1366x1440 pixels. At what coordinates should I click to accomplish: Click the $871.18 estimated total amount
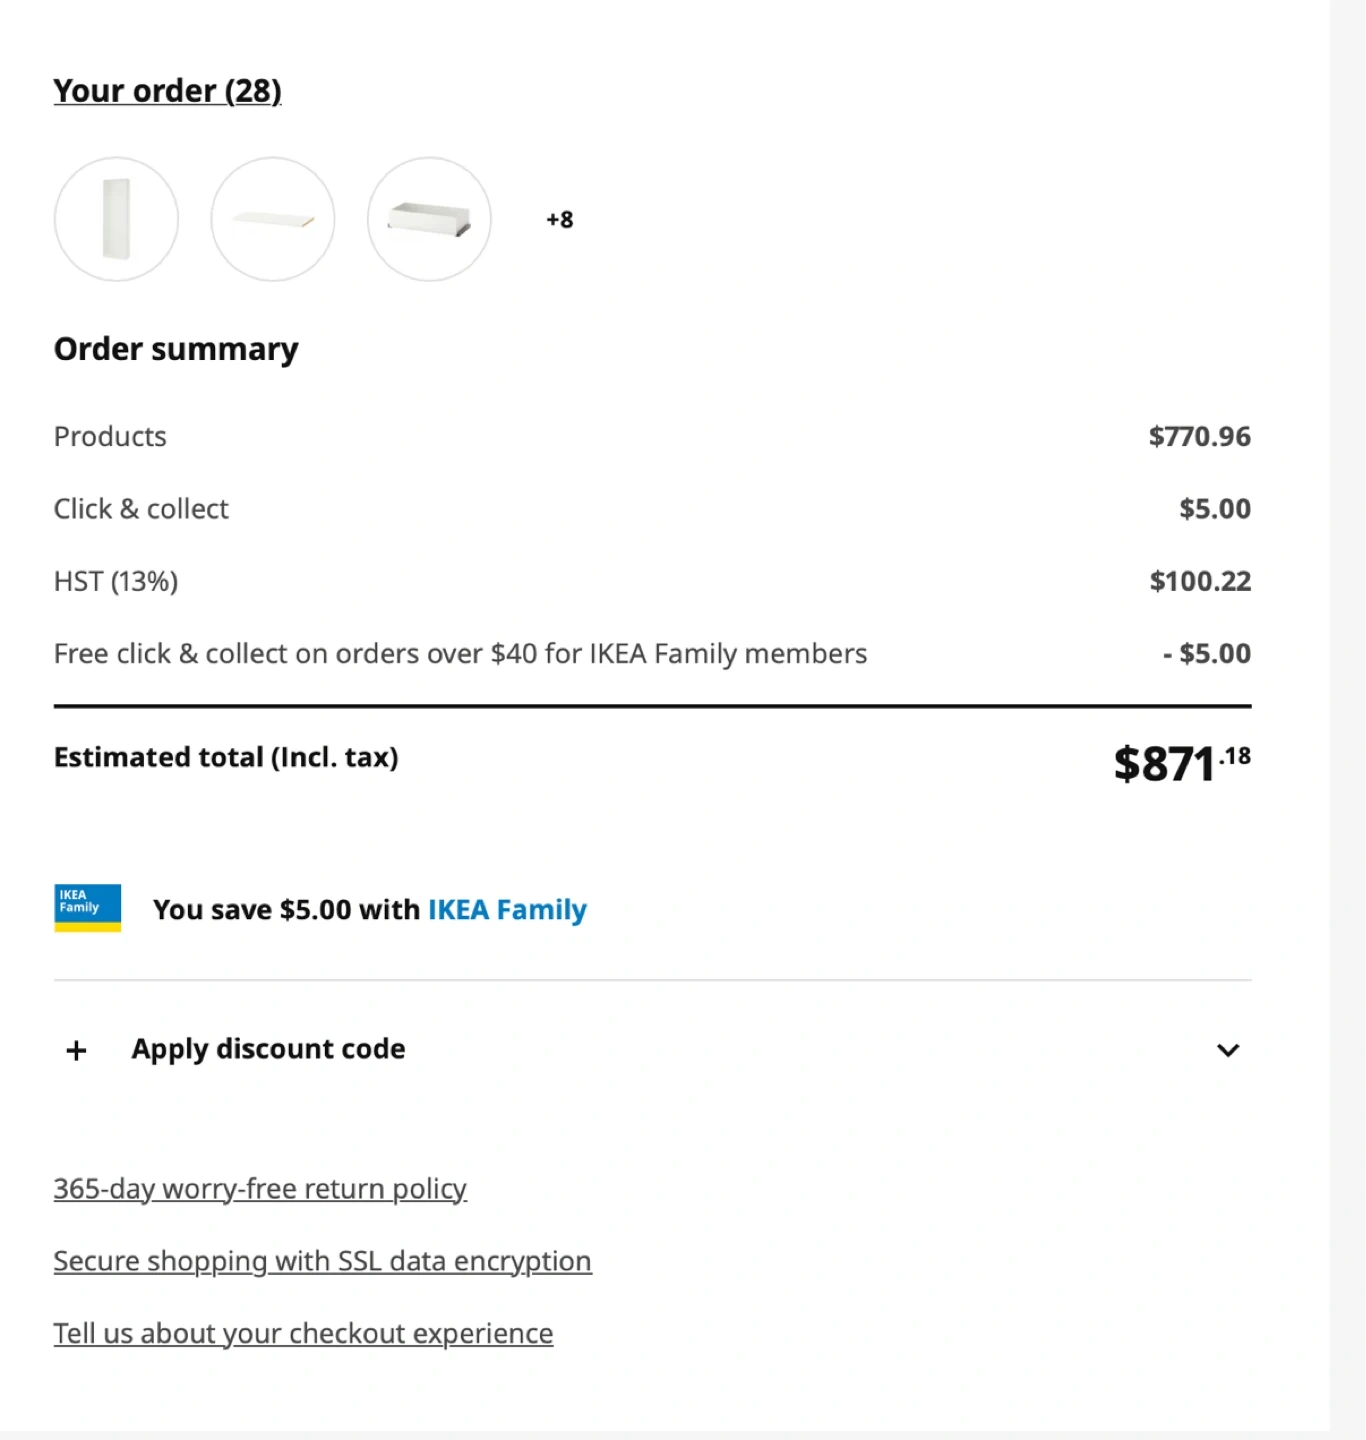1181,763
